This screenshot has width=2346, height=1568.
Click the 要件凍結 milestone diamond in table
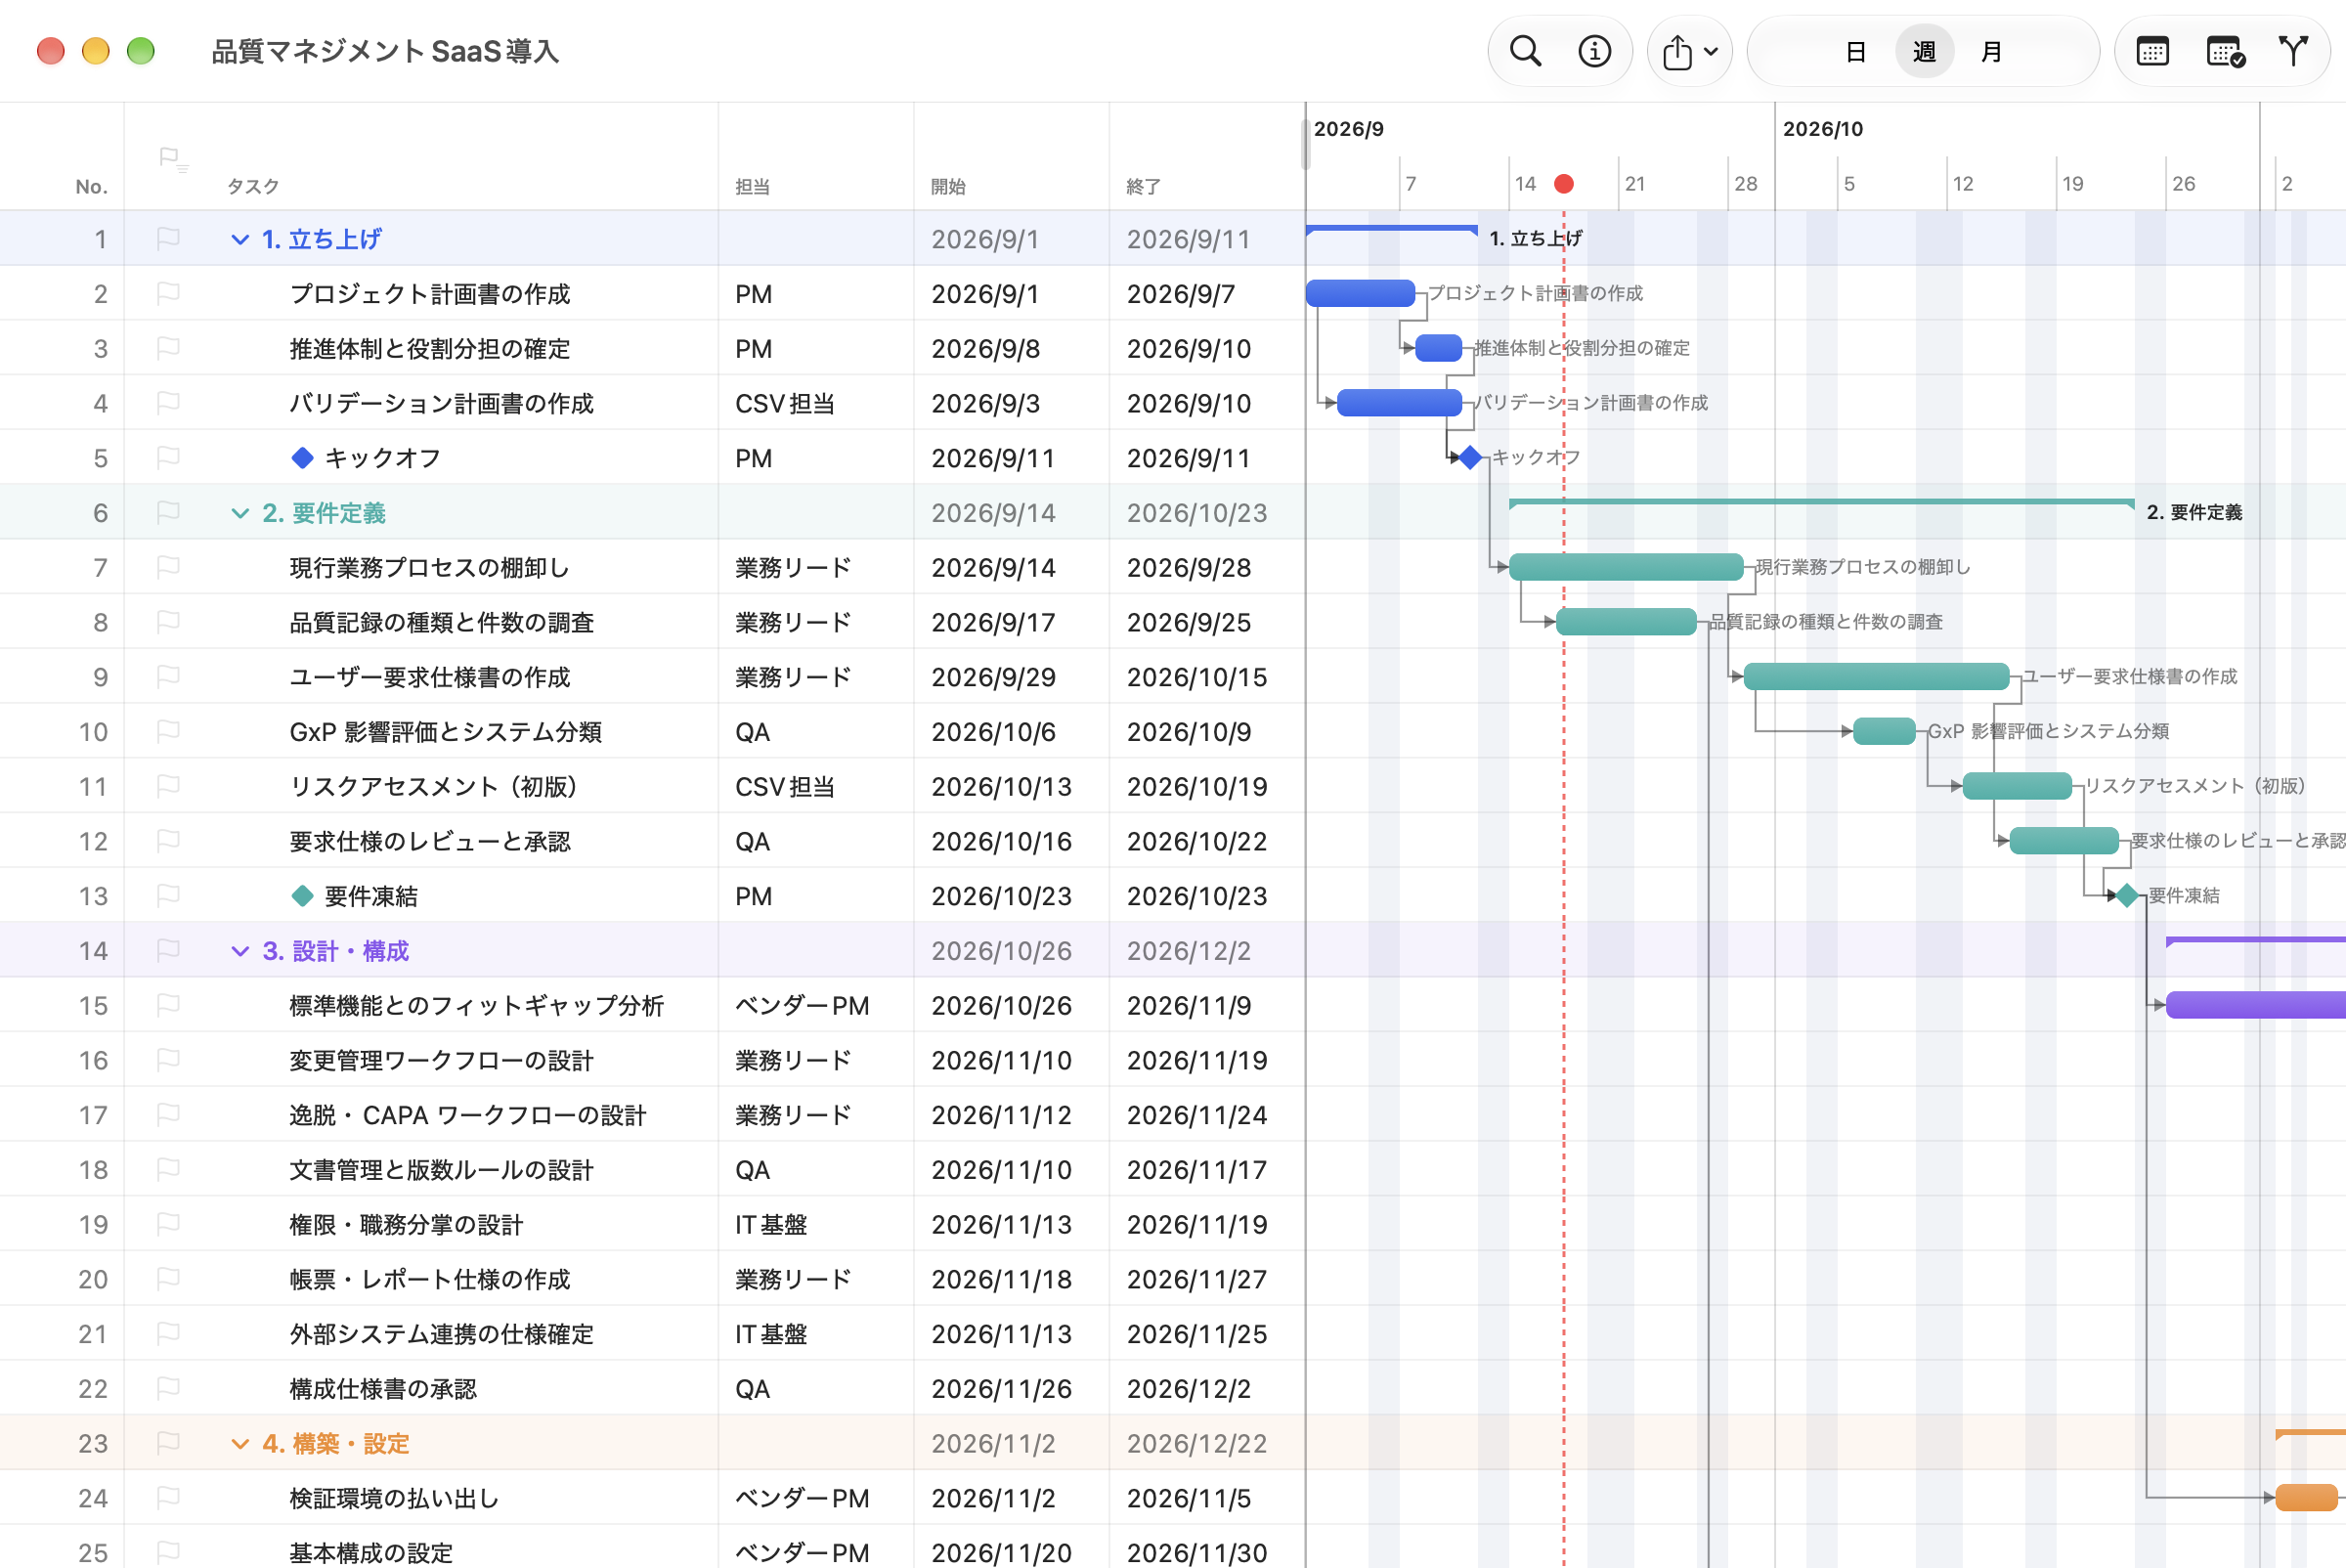point(302,896)
